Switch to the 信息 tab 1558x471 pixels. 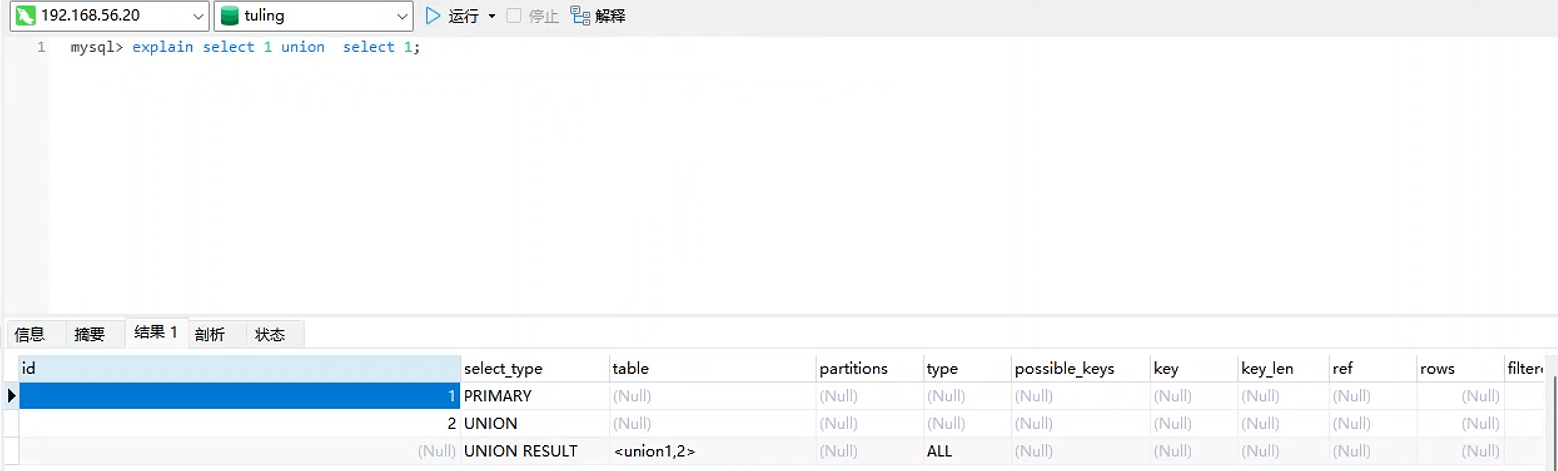click(30, 334)
